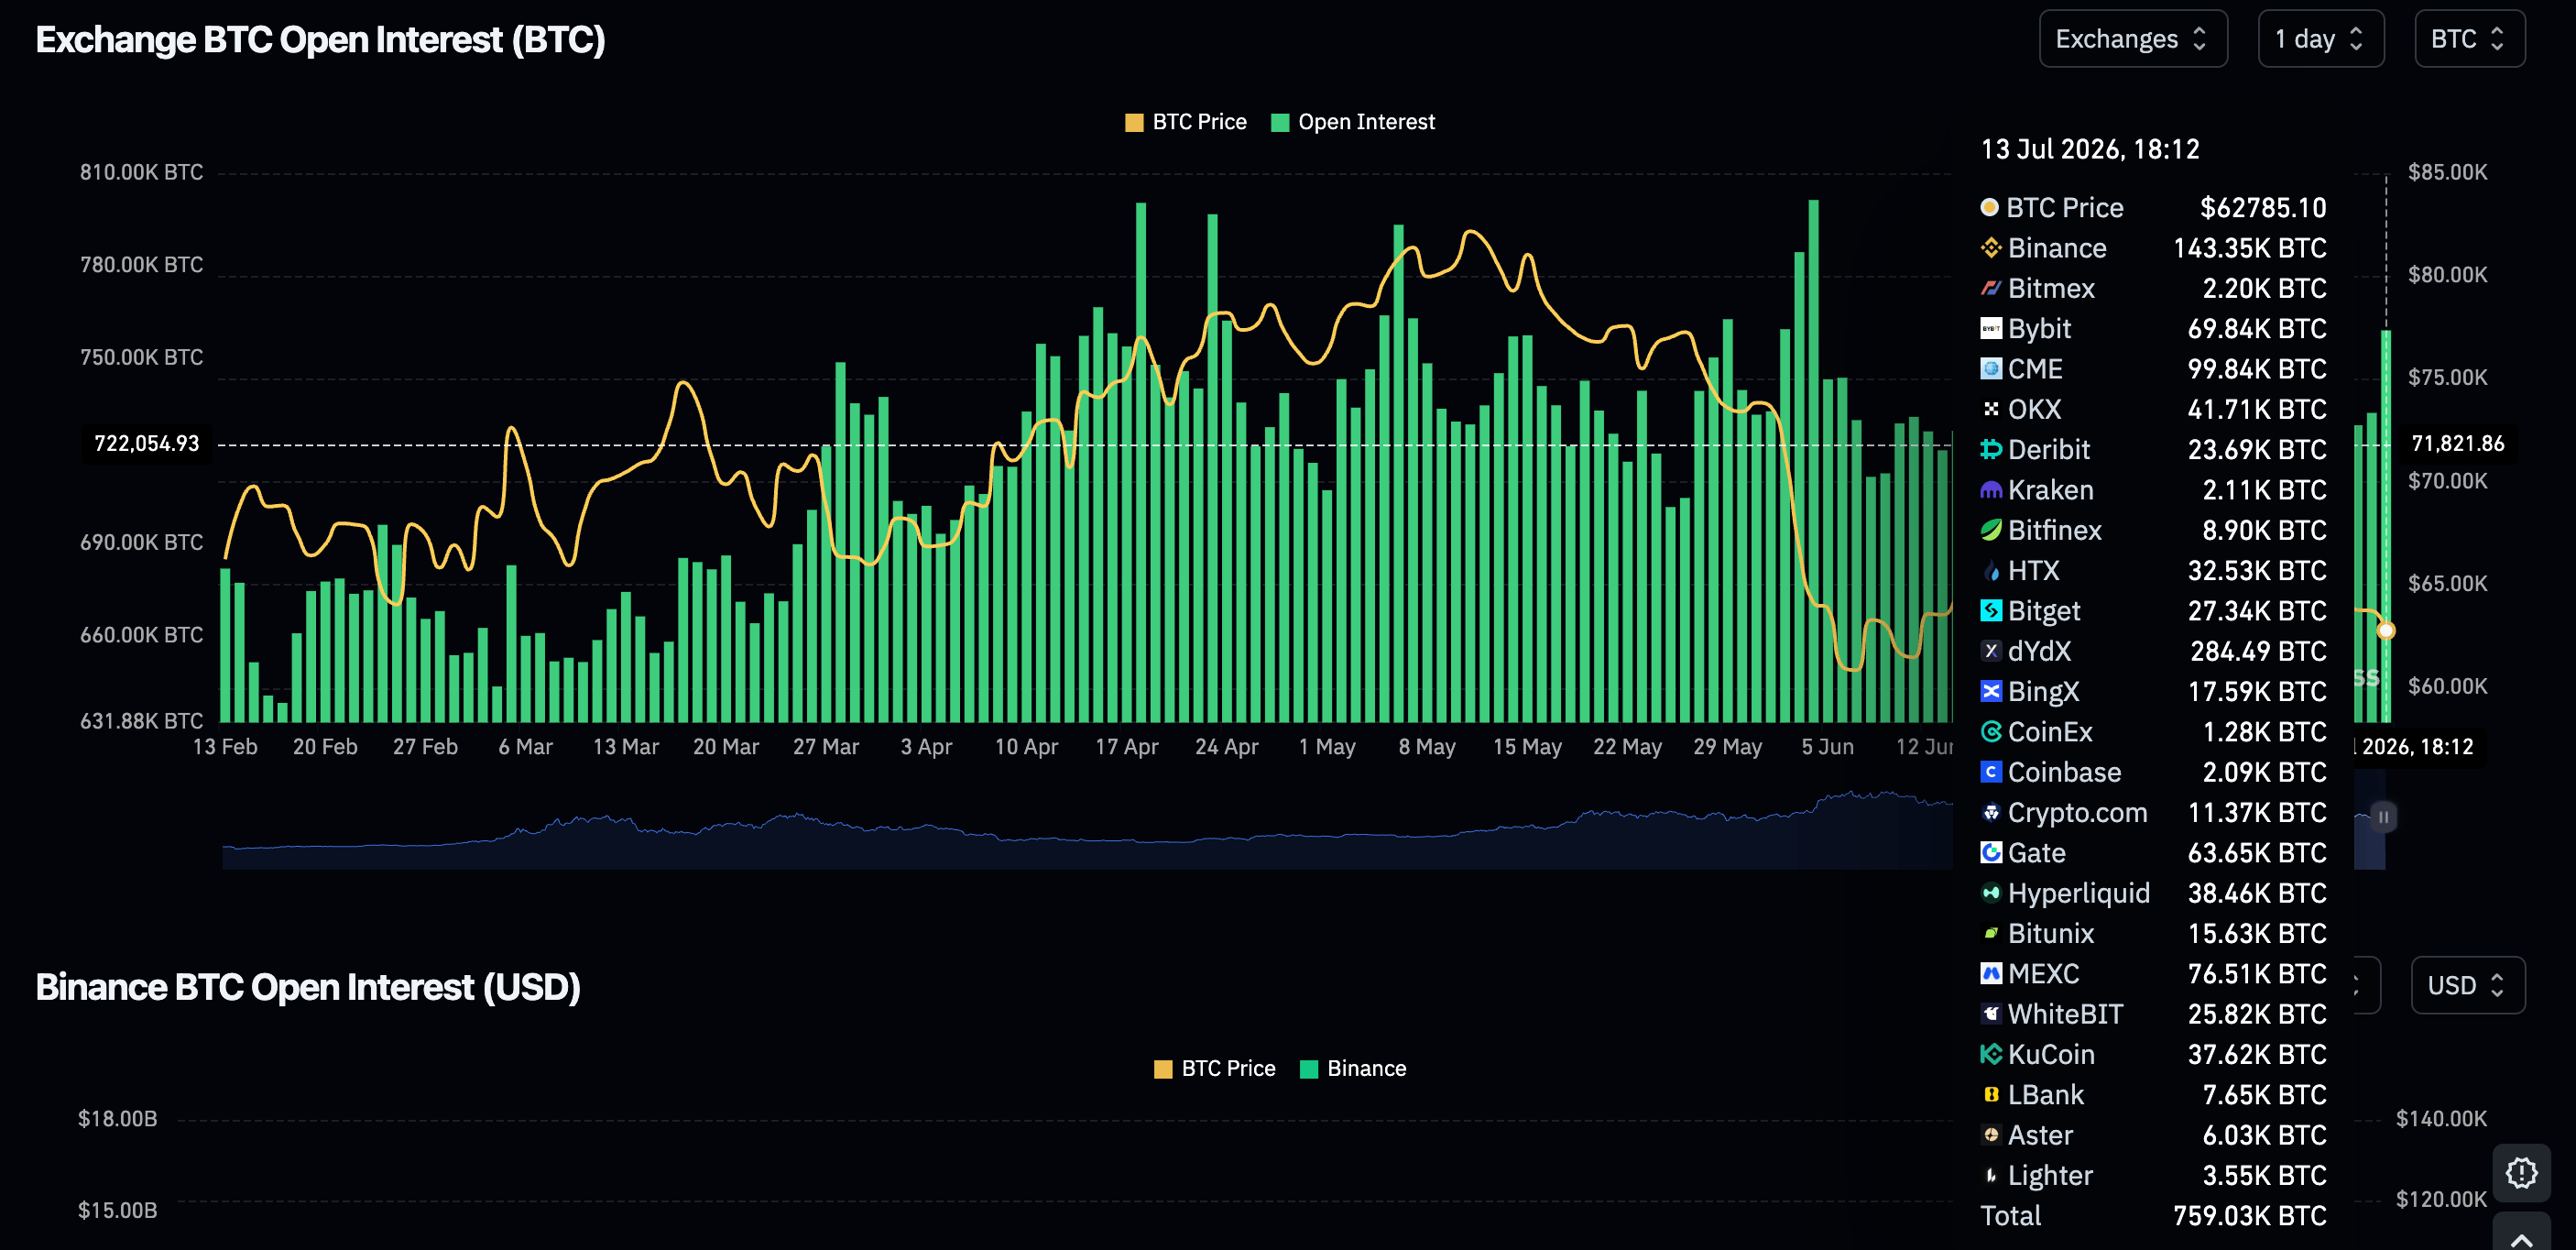The width and height of the screenshot is (2576, 1250).
Task: Click the $62785.10 BTC price value
Action: [2262, 207]
